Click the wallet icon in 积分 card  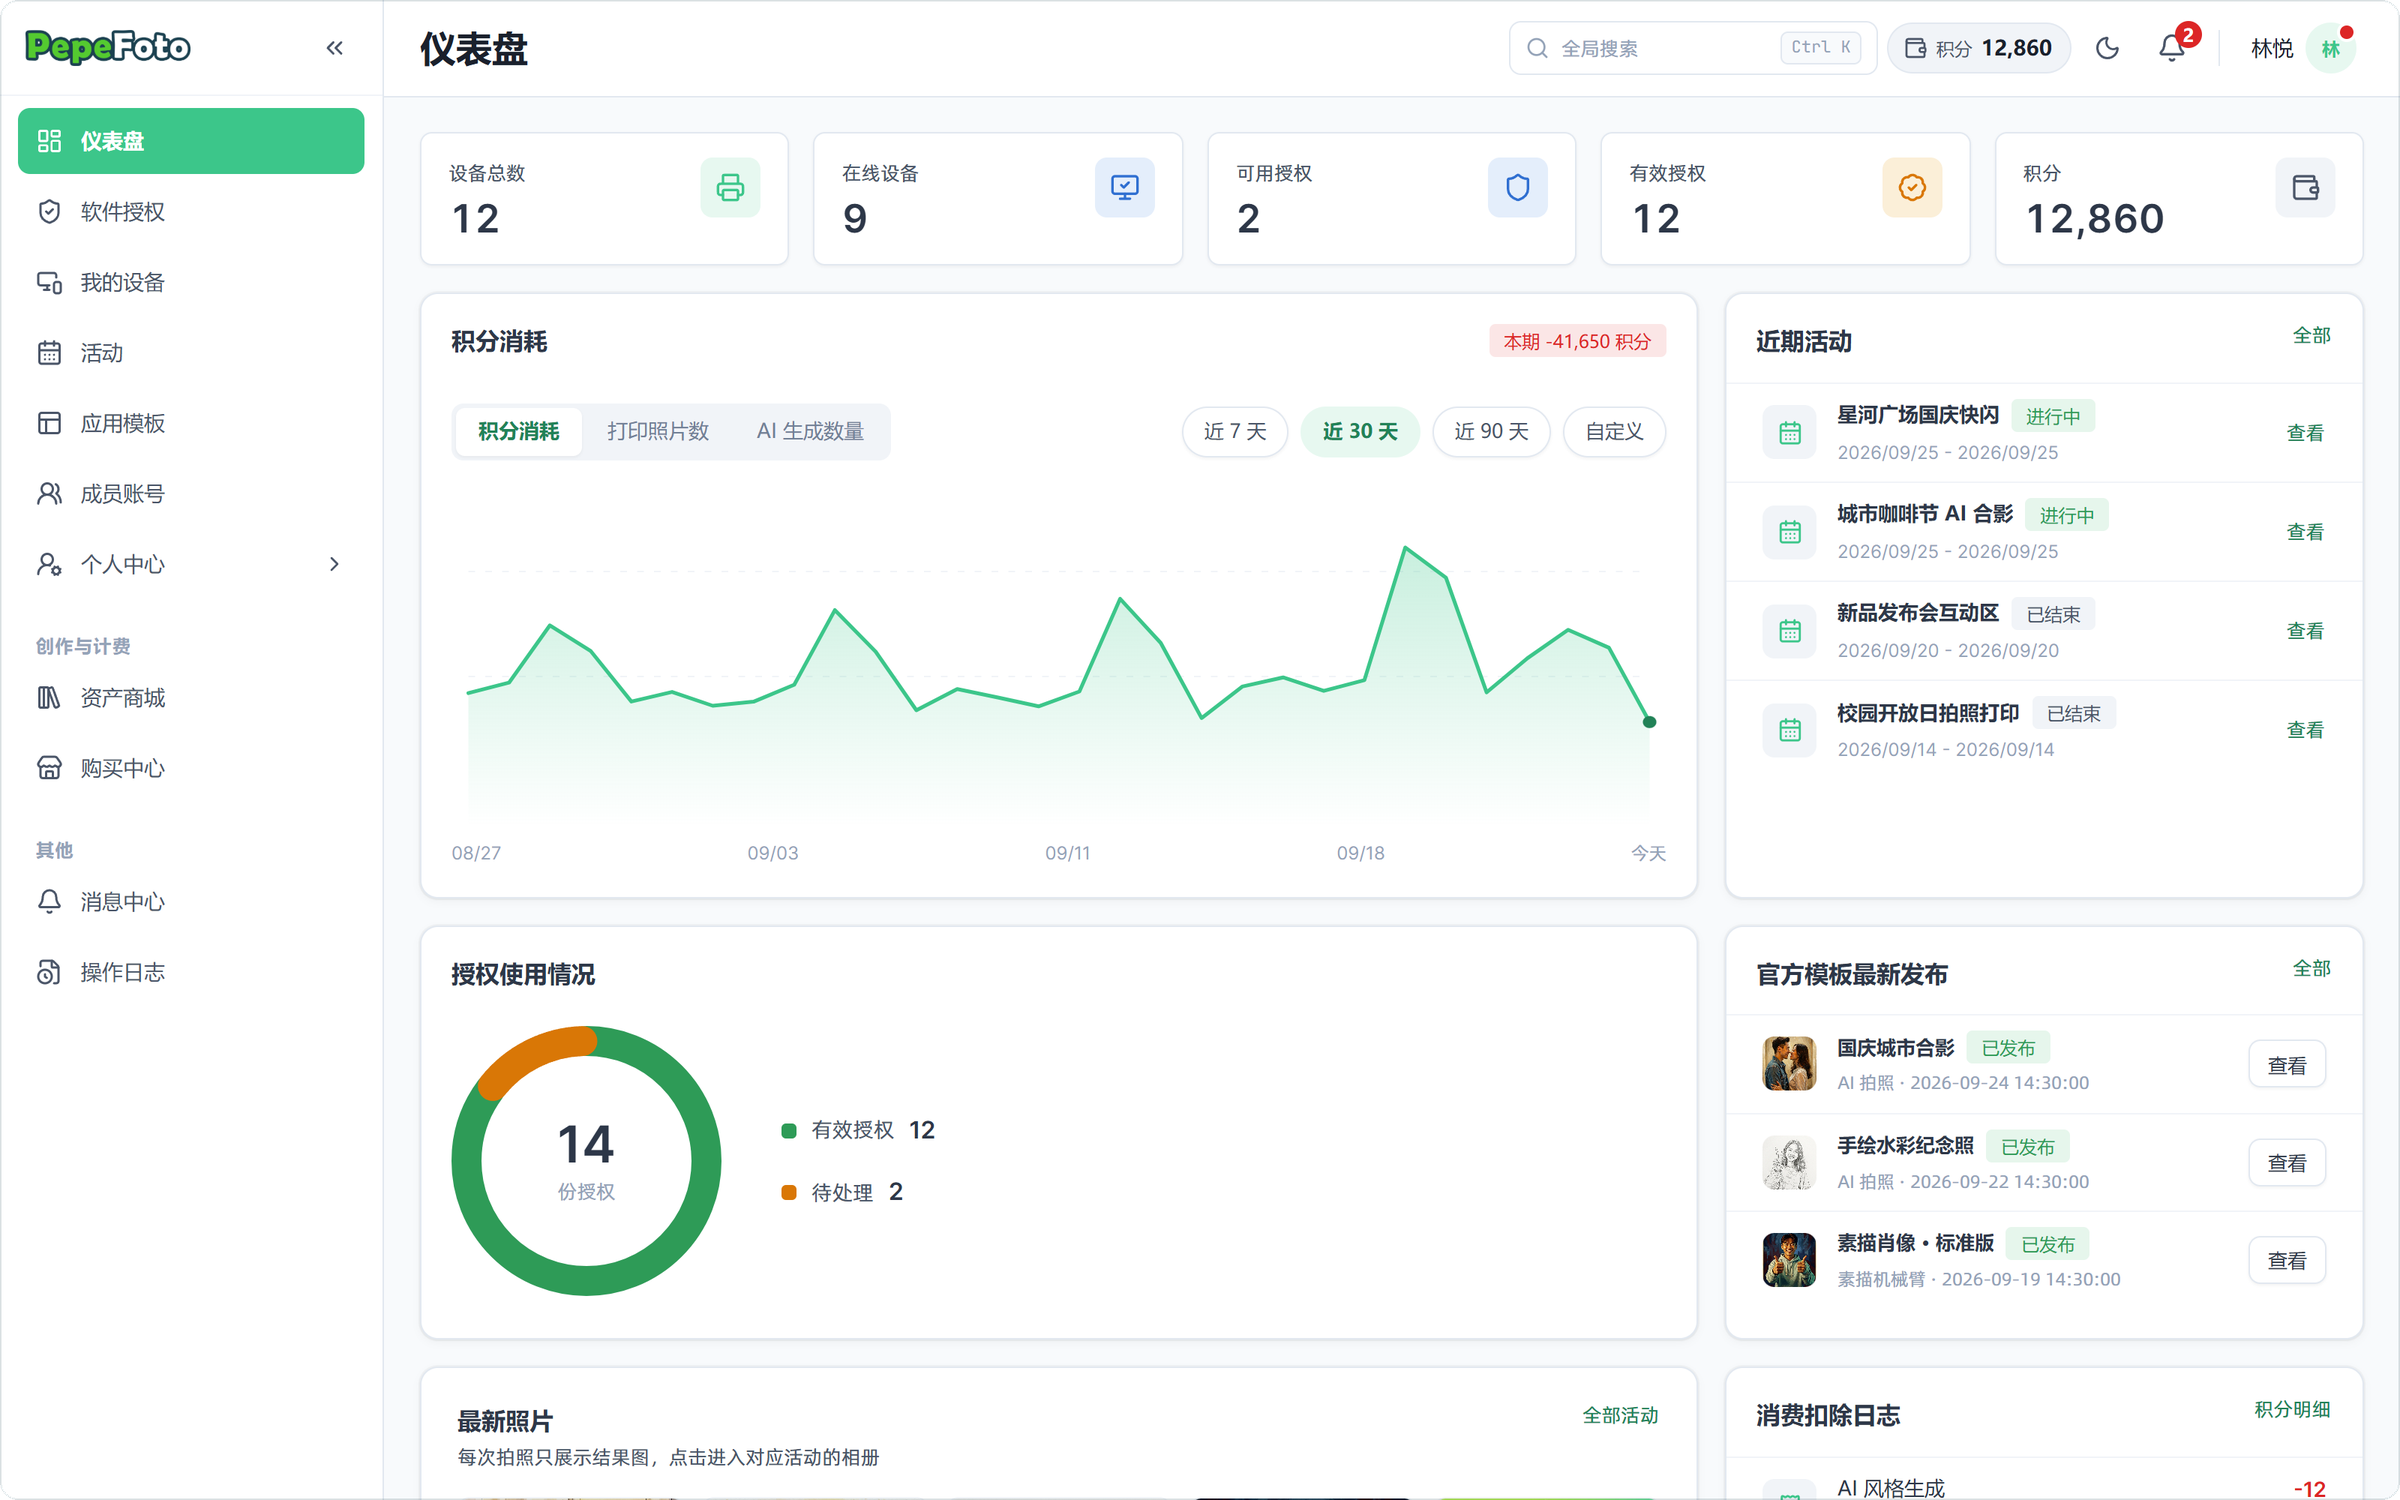[2305, 187]
